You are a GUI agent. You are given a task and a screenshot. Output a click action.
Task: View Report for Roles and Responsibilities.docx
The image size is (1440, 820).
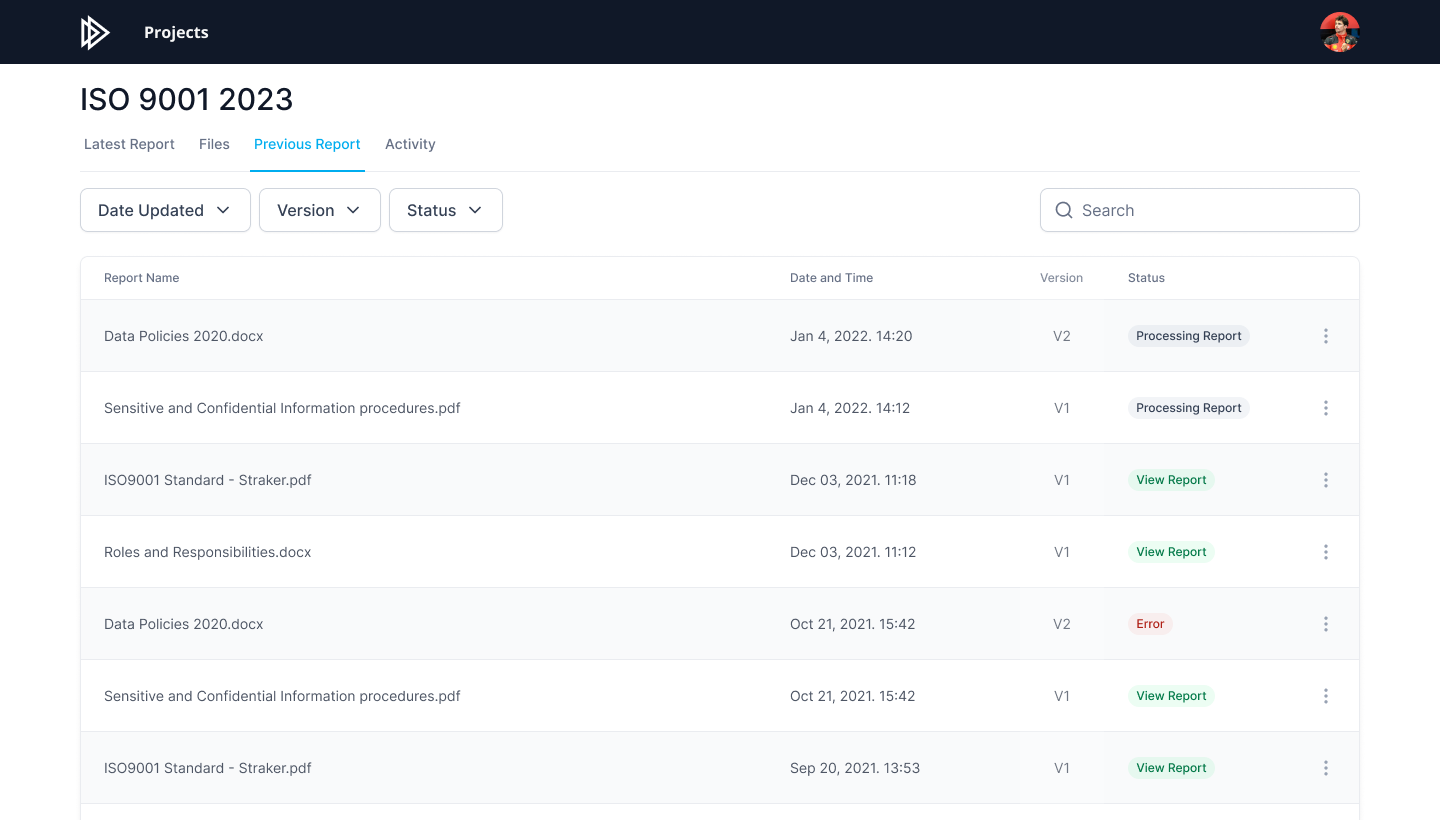[x=1171, y=552]
